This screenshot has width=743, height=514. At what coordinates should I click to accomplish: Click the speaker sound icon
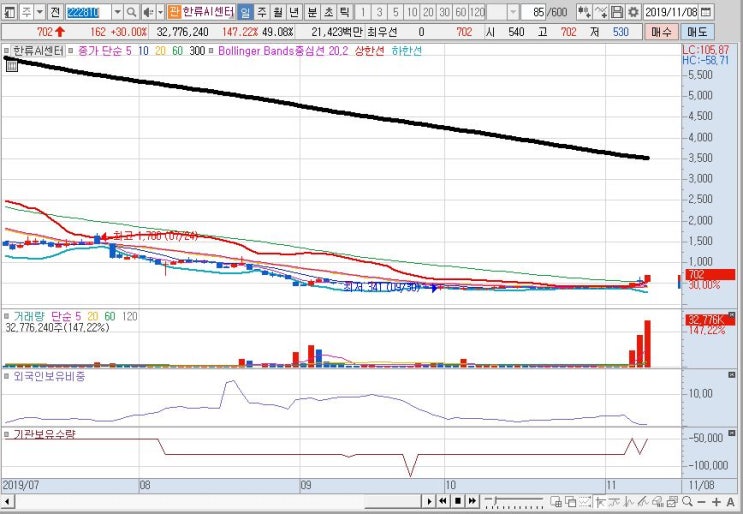click(x=148, y=12)
